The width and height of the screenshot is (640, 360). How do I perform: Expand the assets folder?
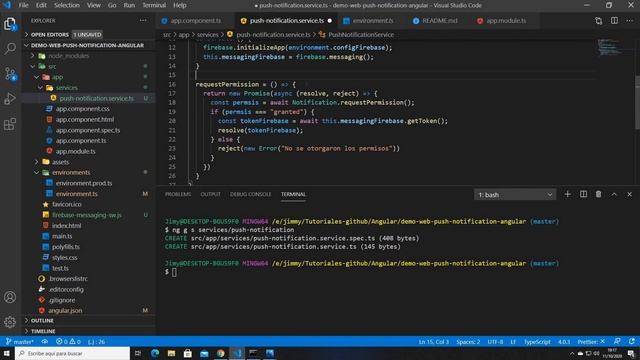pyautogui.click(x=60, y=162)
